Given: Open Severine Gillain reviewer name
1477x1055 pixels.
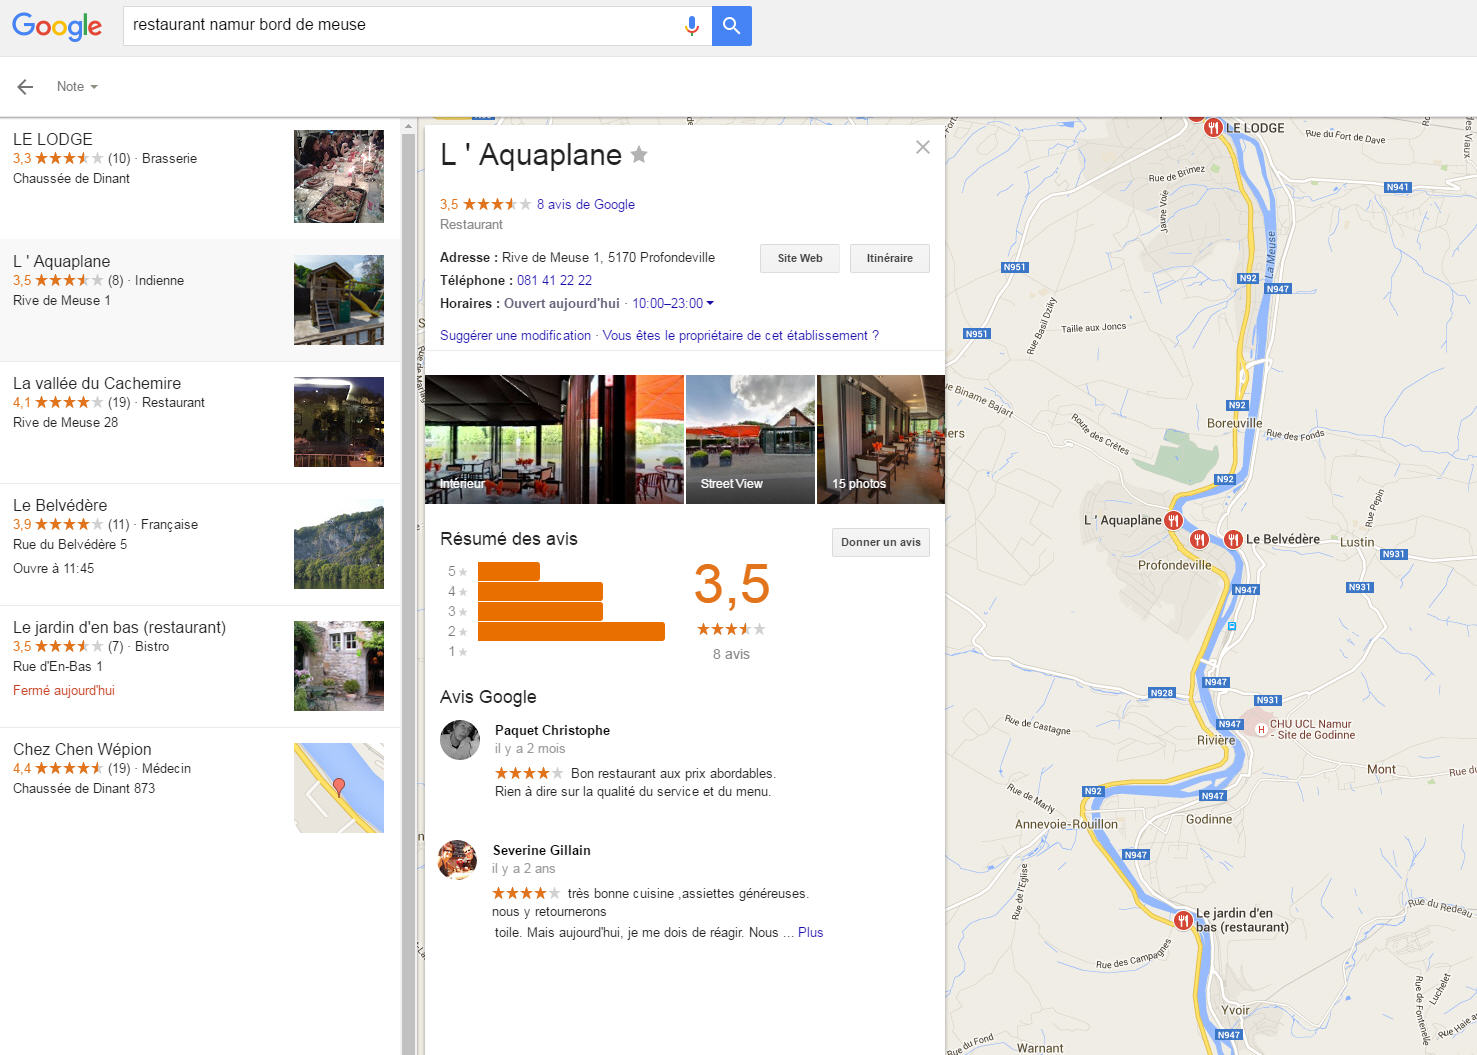Looking at the screenshot, I should 542,850.
